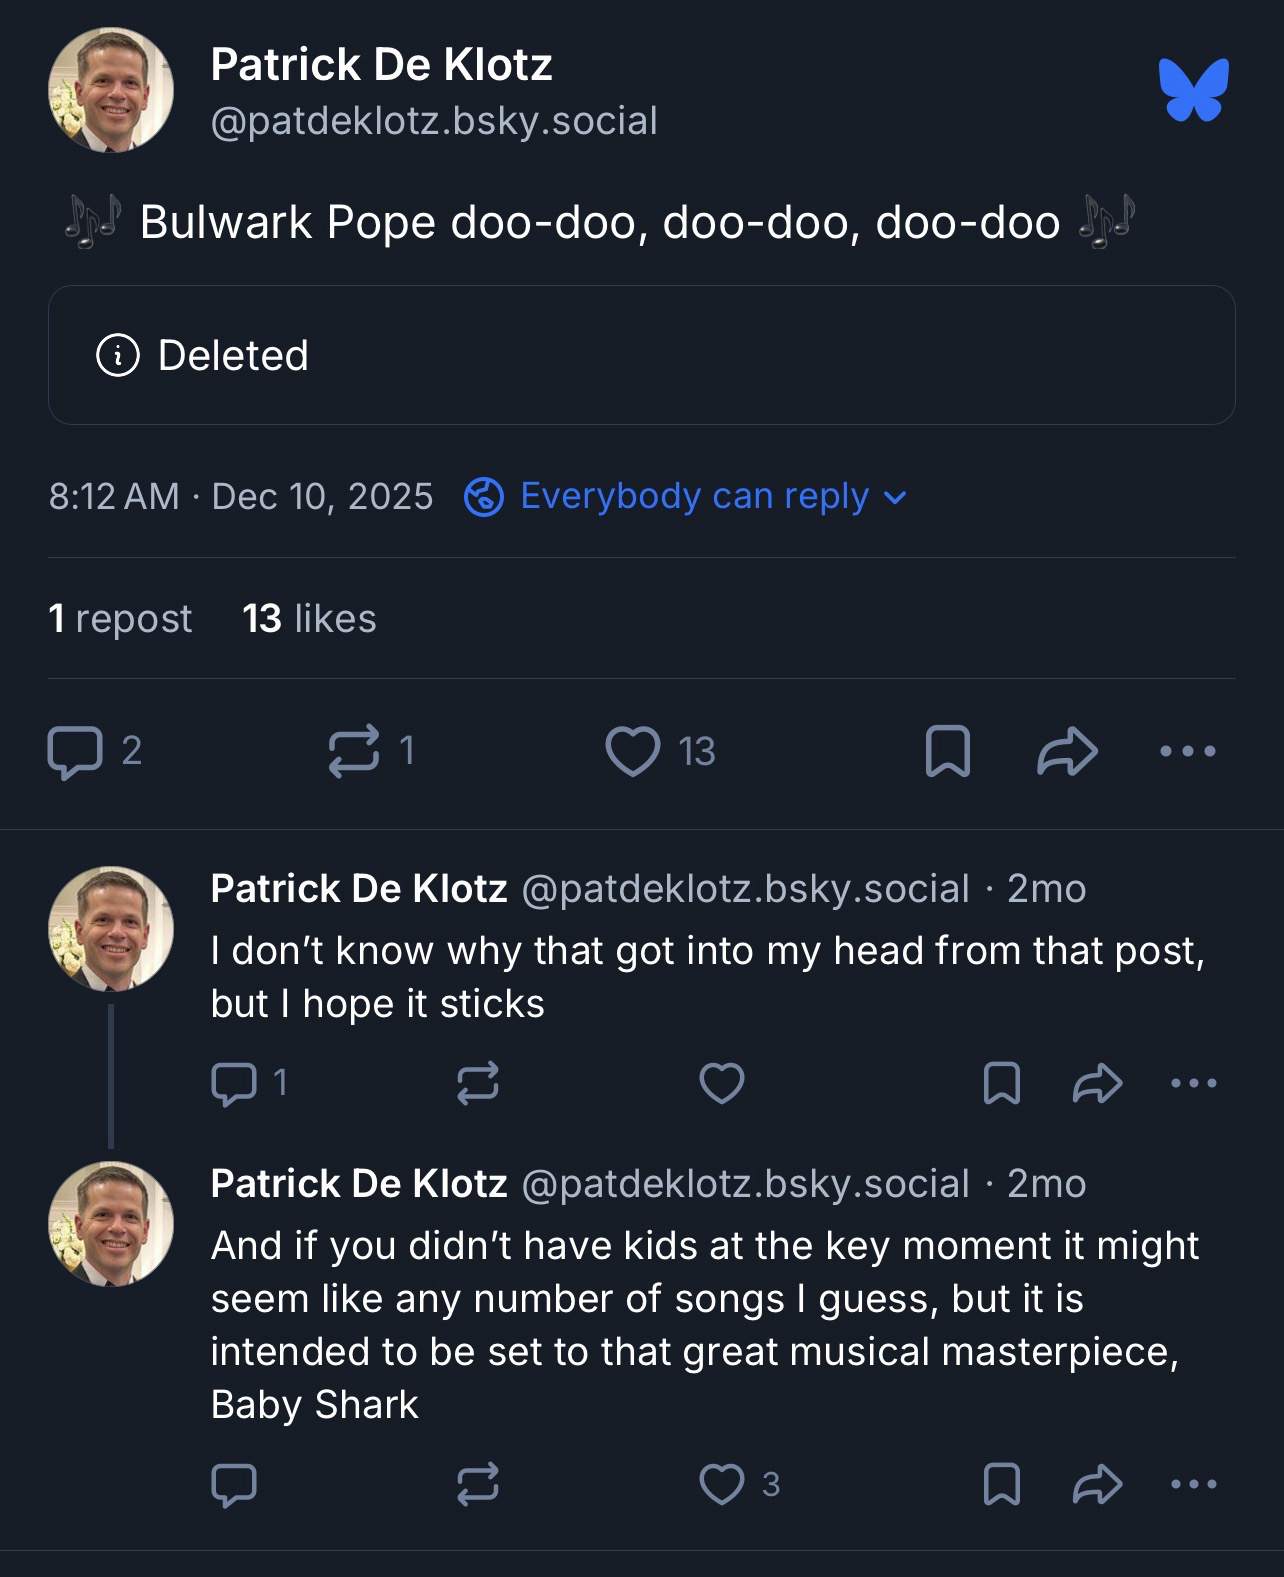The height and width of the screenshot is (1577, 1284).
Task: Reply to the Baby Shark post
Action: tap(234, 1484)
